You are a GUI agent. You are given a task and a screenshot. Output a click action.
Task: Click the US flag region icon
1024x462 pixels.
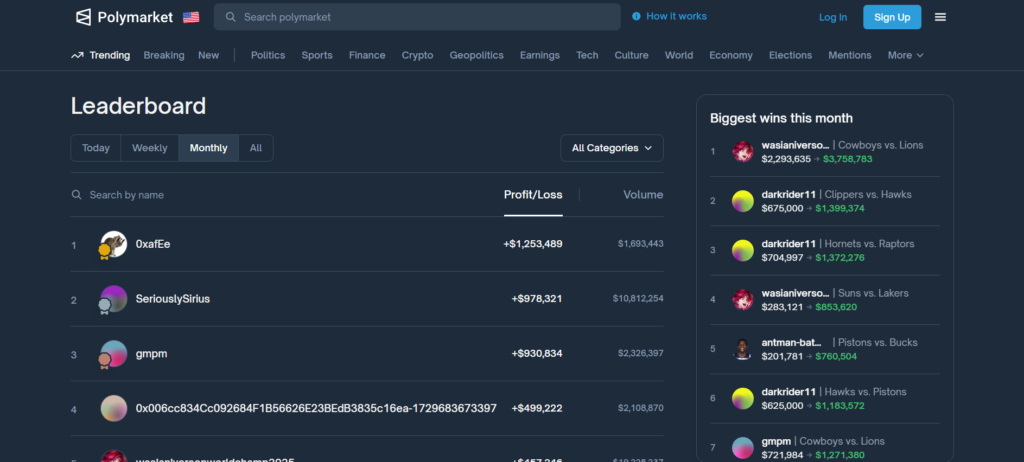coord(191,18)
